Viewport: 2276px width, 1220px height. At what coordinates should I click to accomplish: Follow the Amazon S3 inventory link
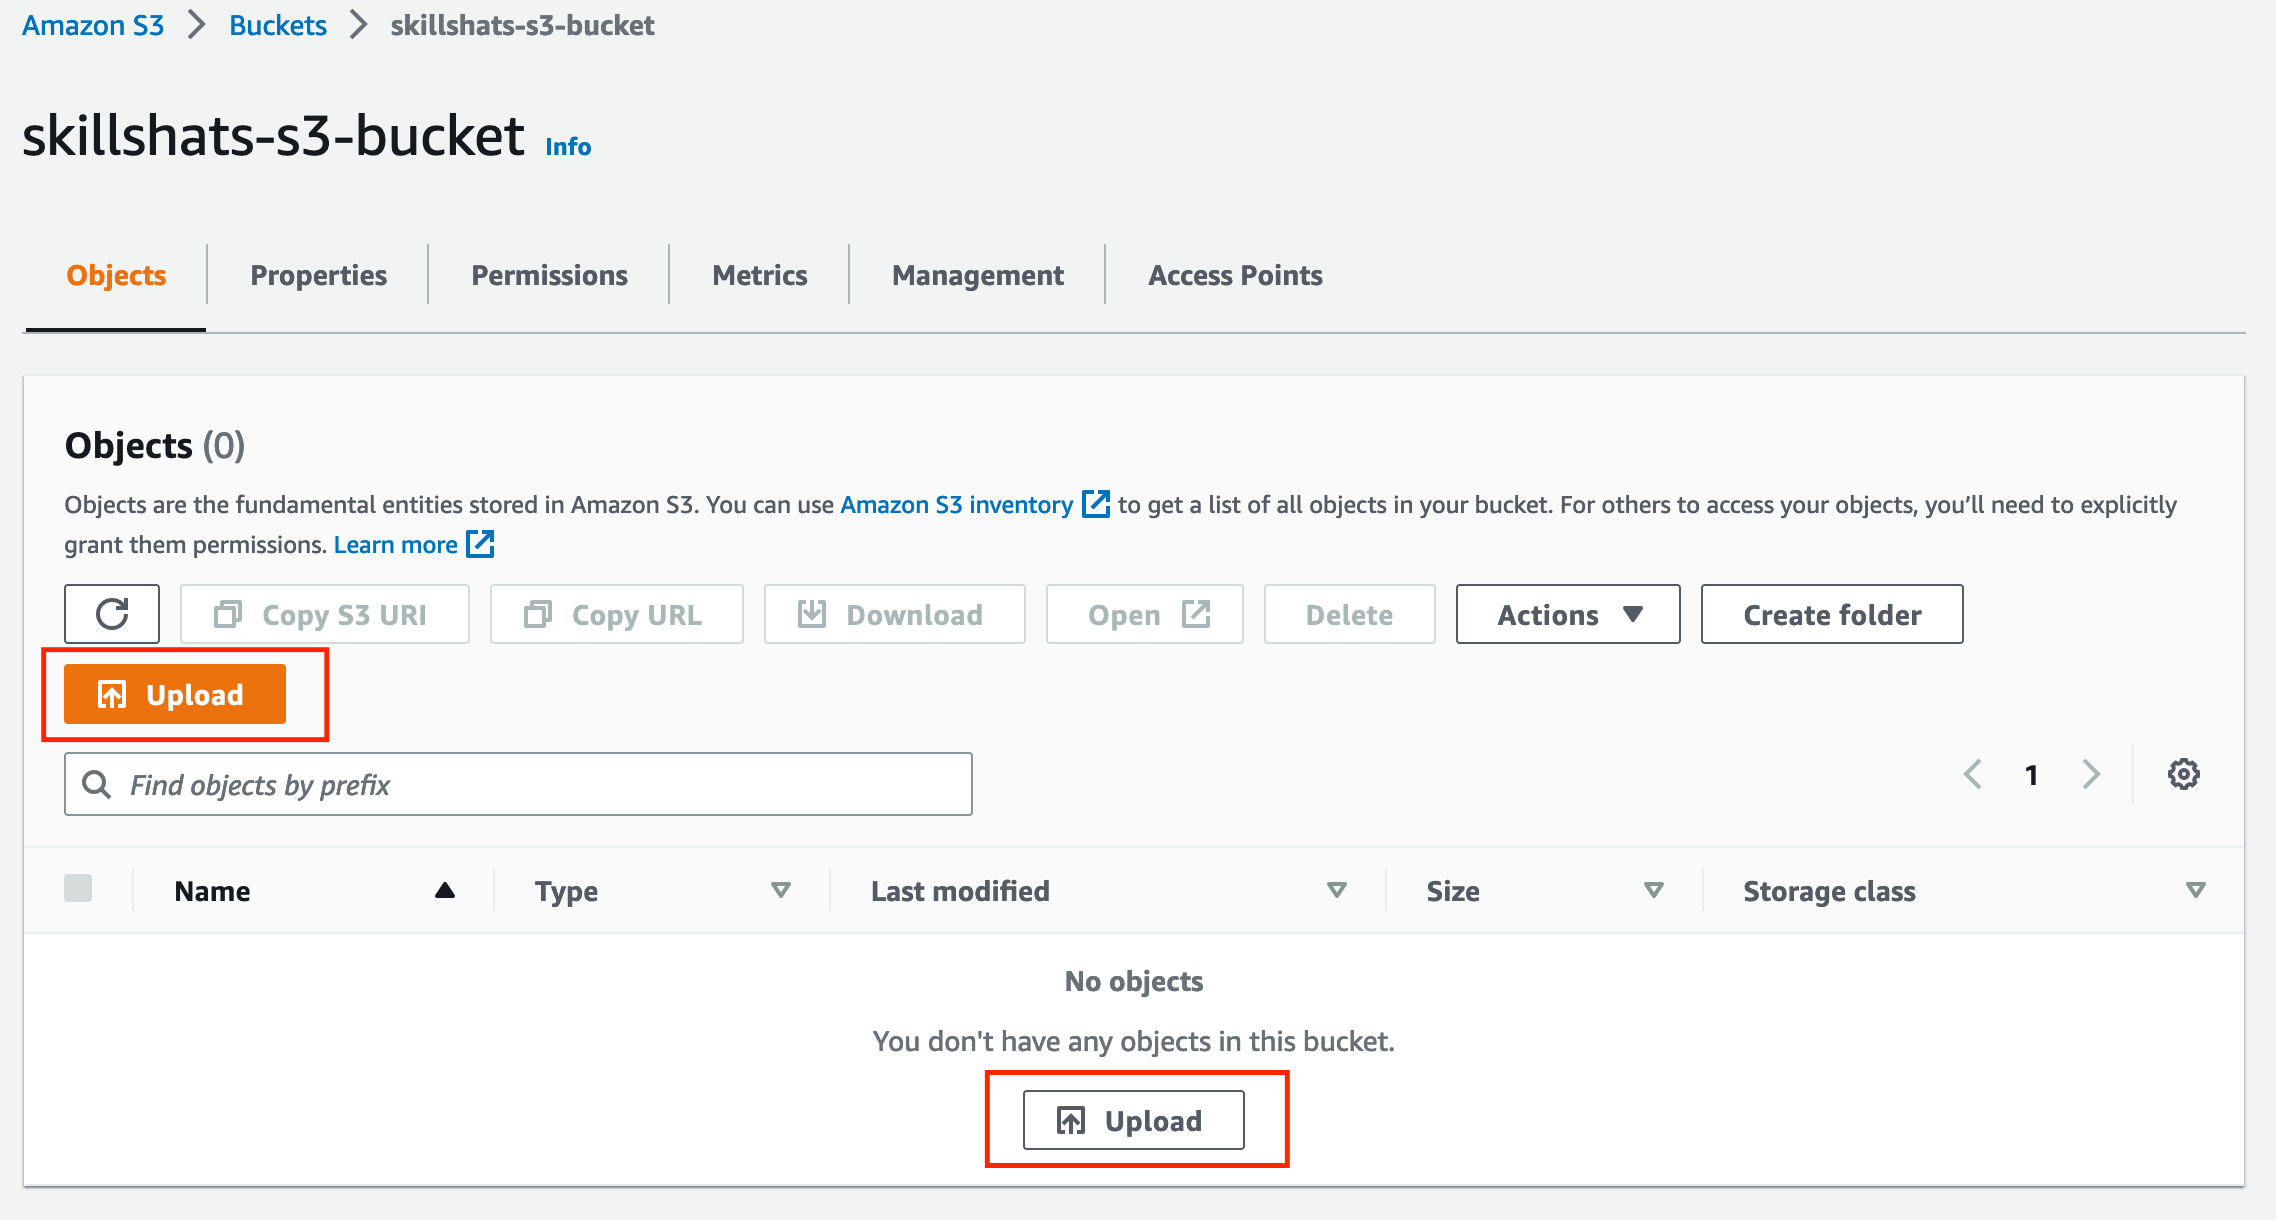click(956, 504)
